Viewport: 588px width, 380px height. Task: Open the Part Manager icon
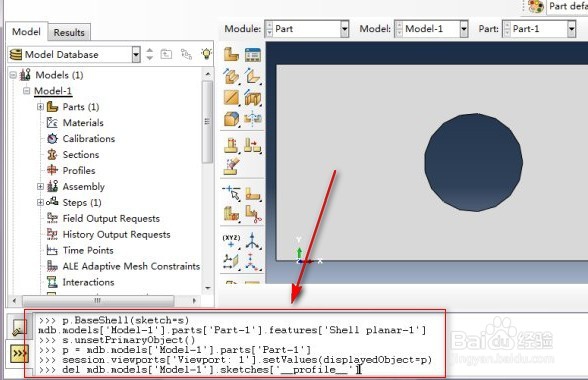(x=253, y=55)
